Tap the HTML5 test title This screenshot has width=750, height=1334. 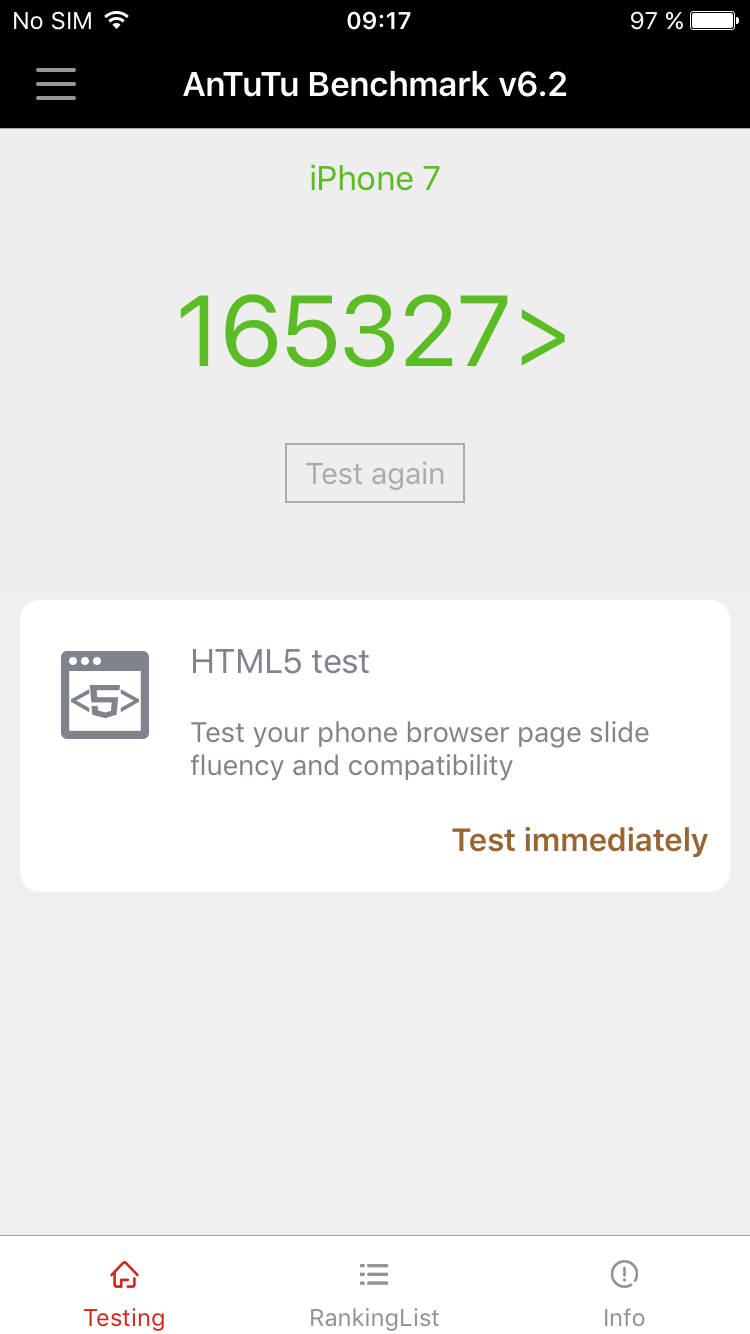pos(280,661)
